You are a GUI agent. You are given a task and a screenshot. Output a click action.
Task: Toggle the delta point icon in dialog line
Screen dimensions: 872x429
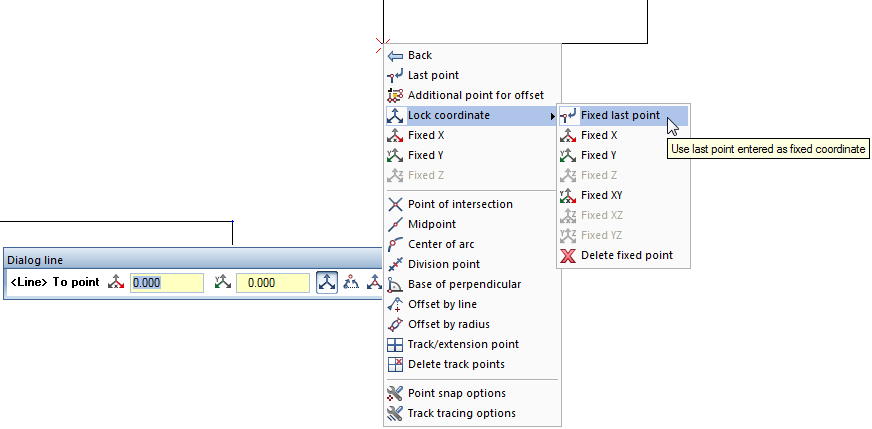[350, 283]
